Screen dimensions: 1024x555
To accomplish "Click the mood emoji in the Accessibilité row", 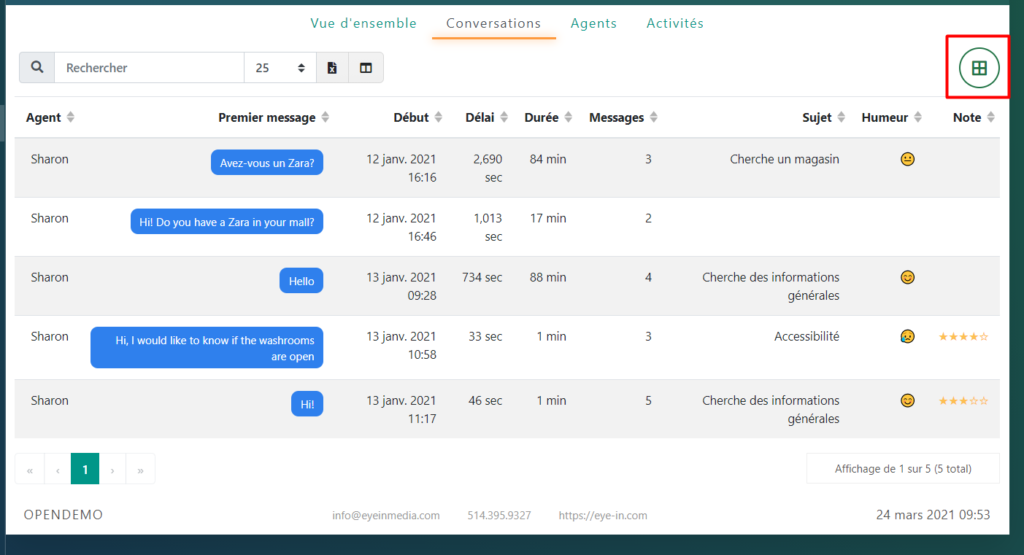I will point(907,337).
